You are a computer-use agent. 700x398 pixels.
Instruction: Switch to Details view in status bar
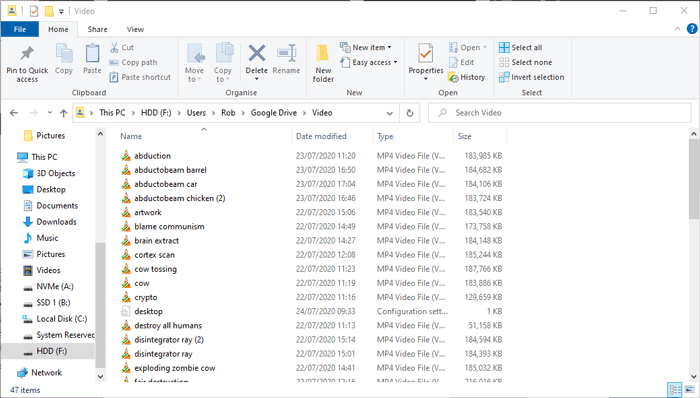point(675,390)
